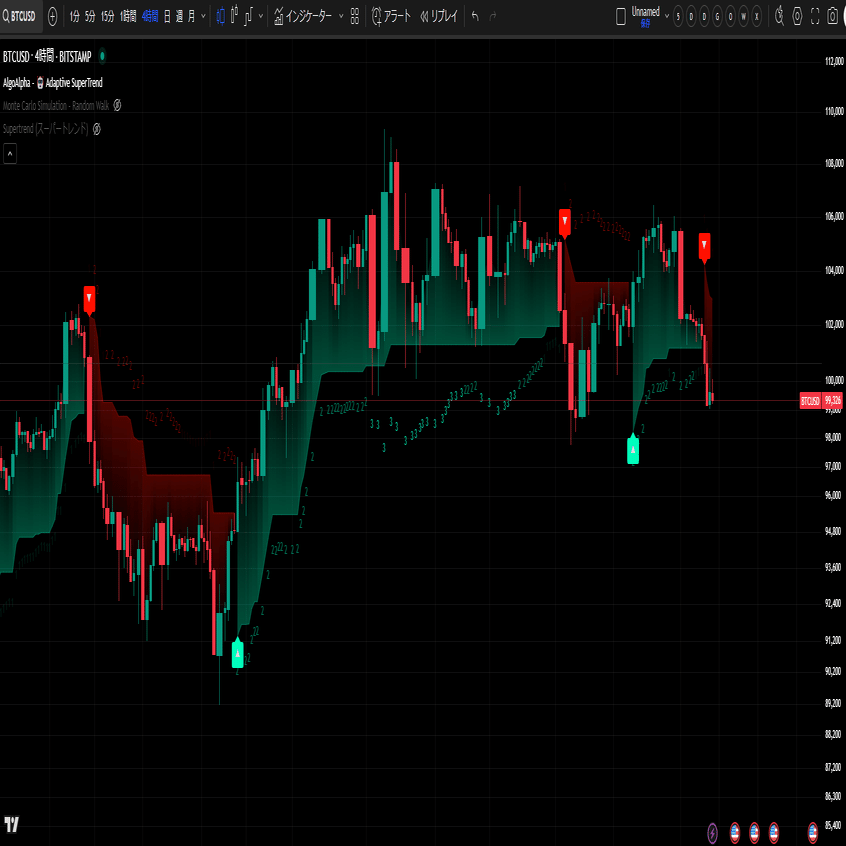Open quick search magnifier with lightning

click(x=779, y=17)
